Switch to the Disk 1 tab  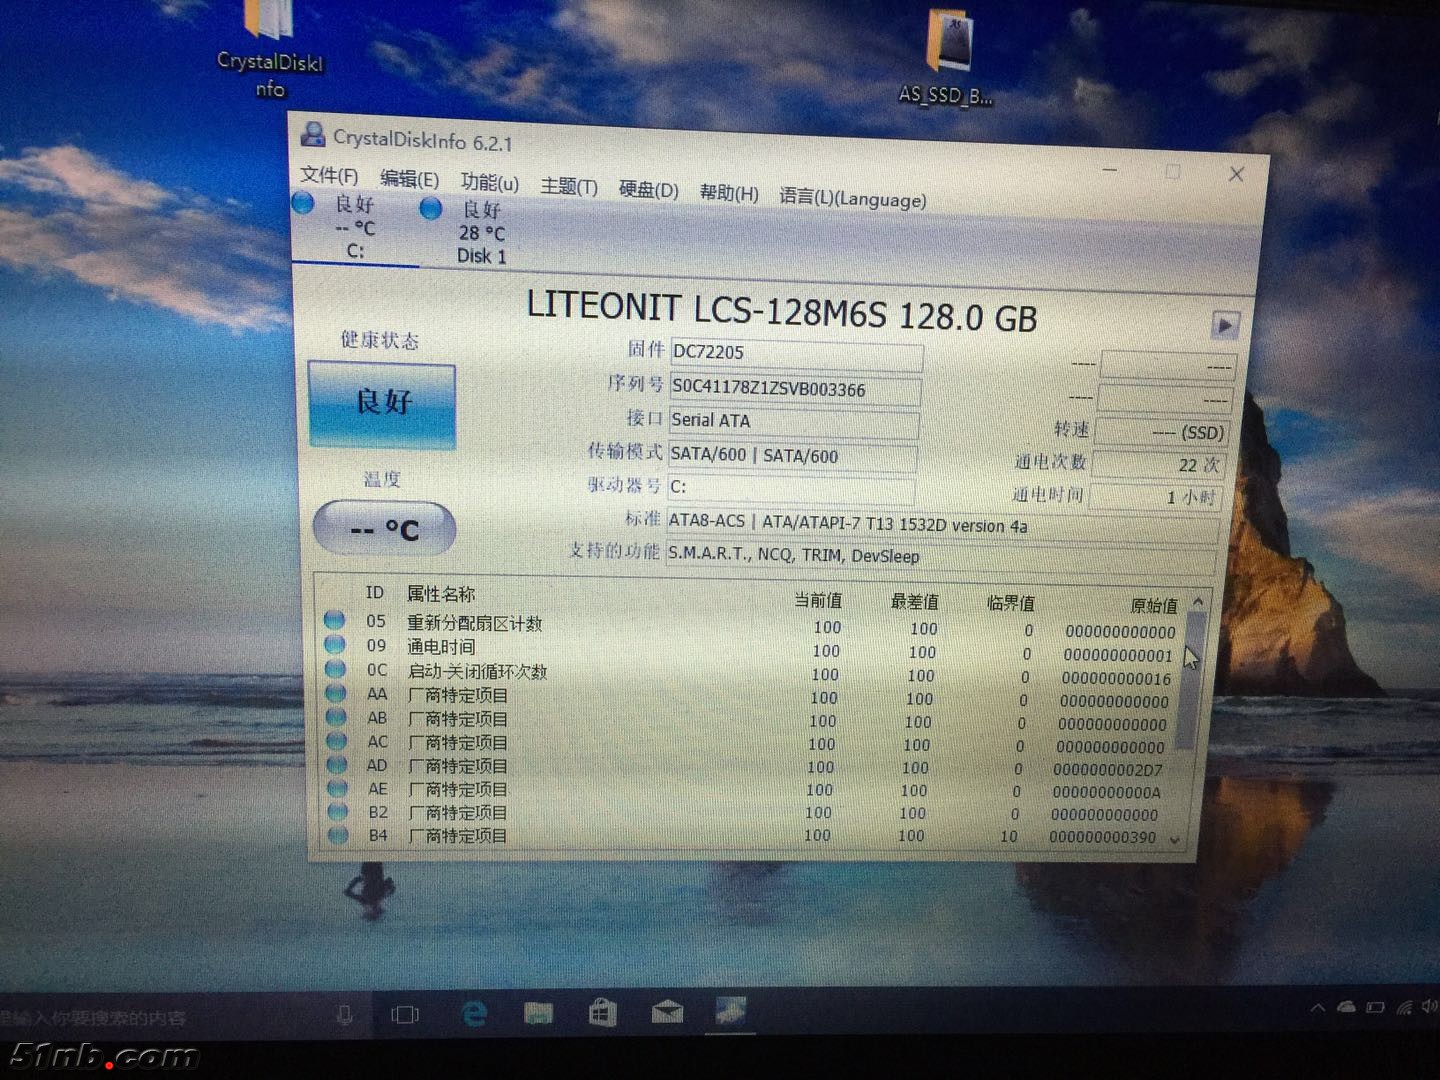click(481, 233)
